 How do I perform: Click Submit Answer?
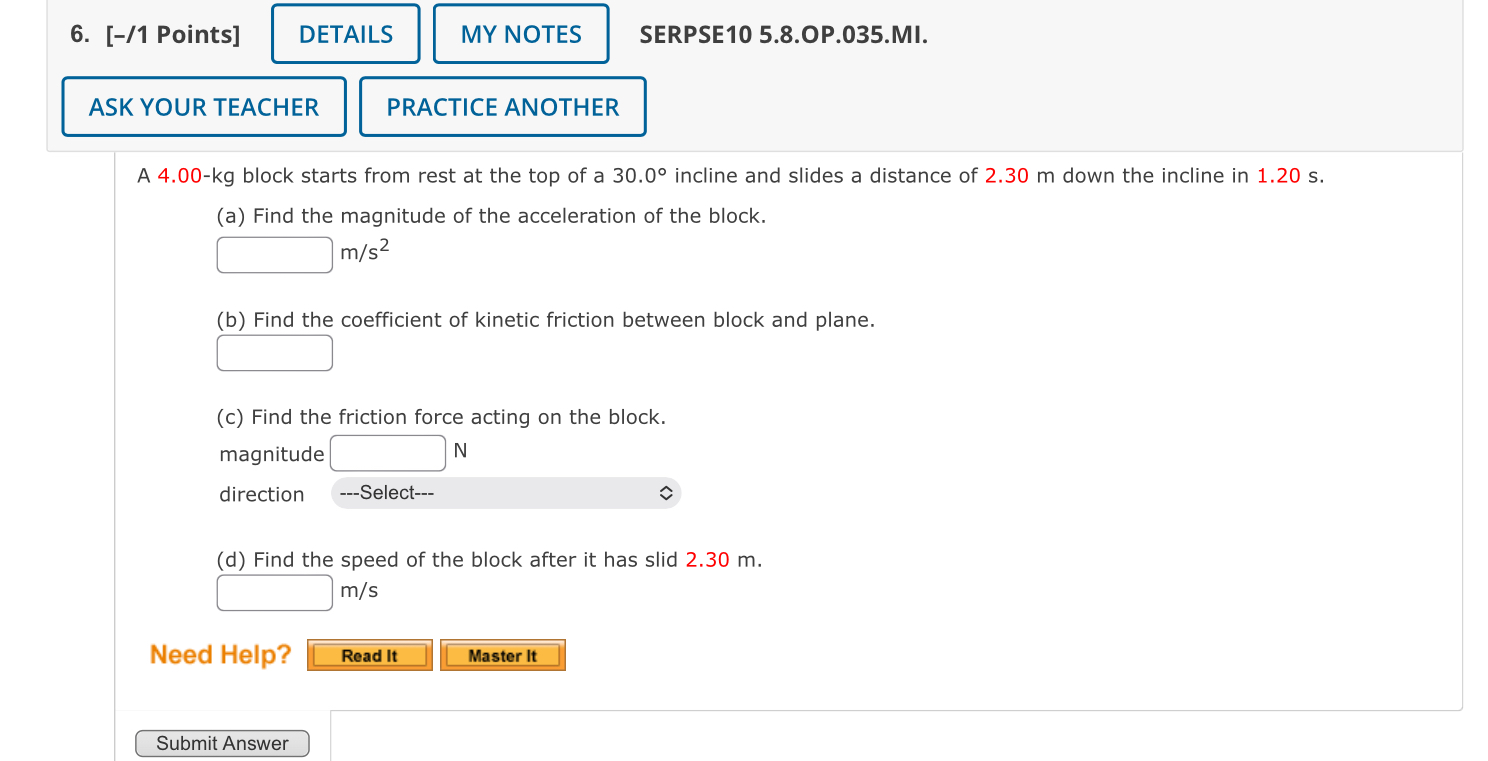[221, 743]
